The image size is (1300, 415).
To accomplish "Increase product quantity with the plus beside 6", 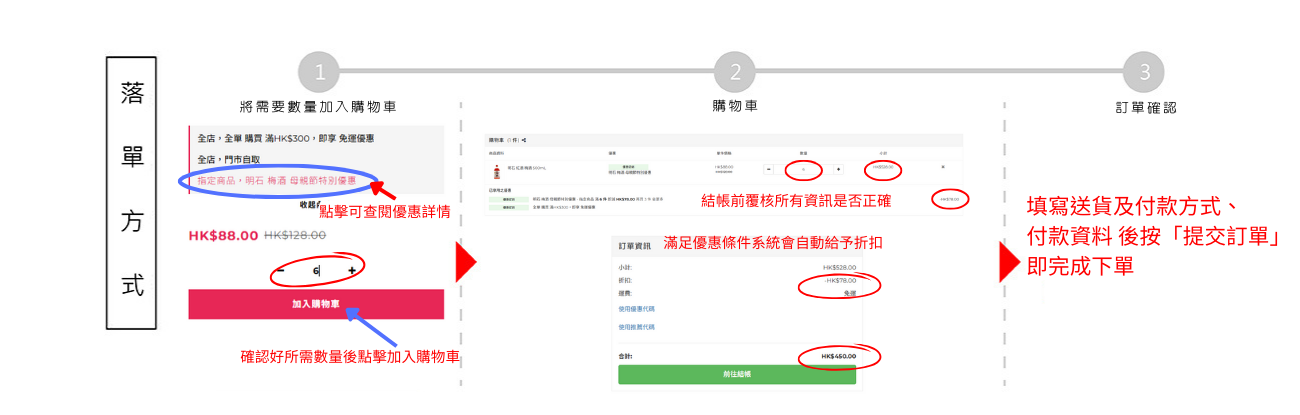I will (352, 270).
